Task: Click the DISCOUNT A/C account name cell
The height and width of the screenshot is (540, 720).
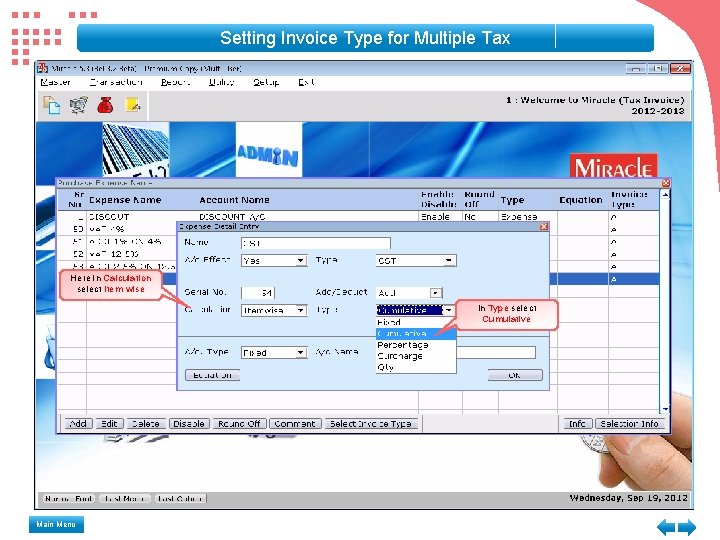Action: 232,217
